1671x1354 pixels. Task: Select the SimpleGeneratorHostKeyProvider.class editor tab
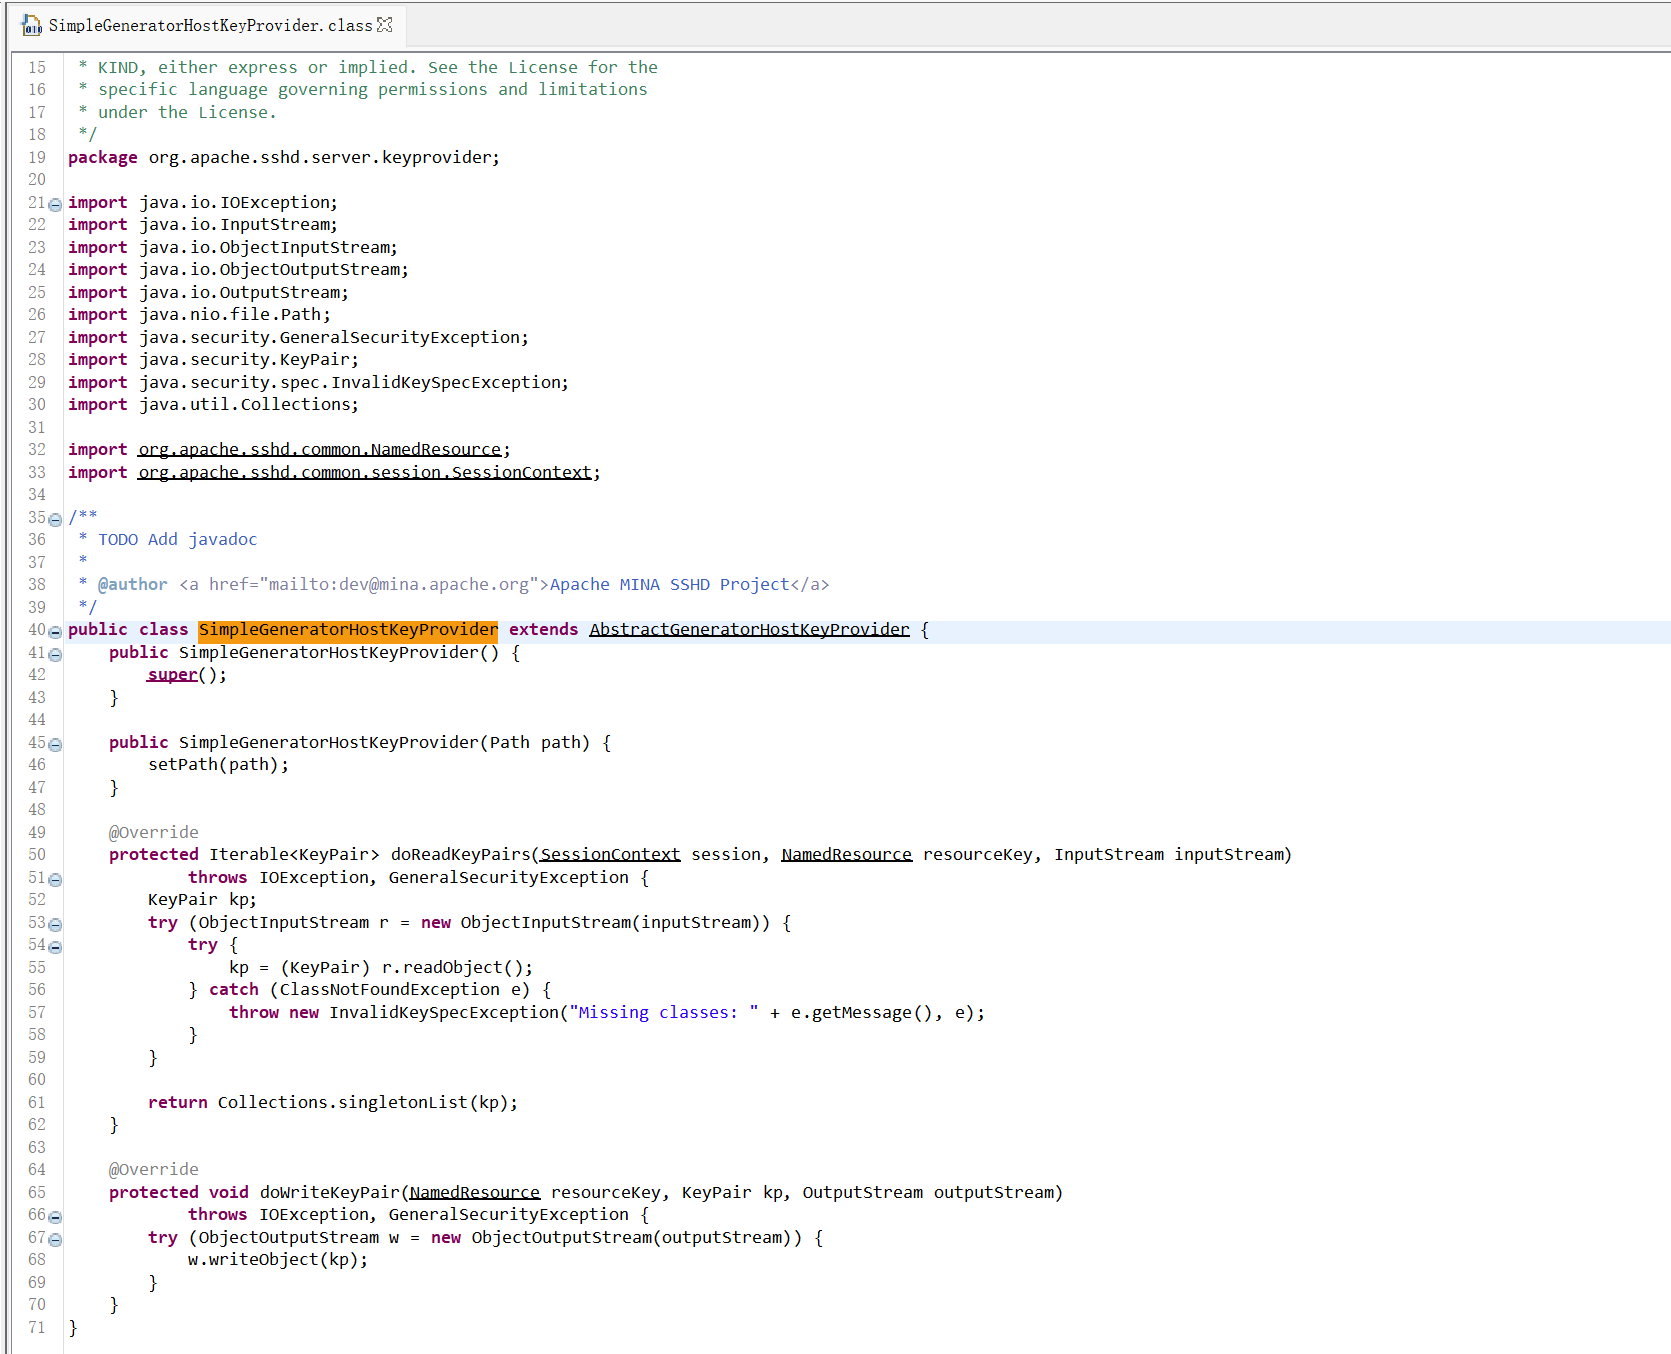pos(208,25)
